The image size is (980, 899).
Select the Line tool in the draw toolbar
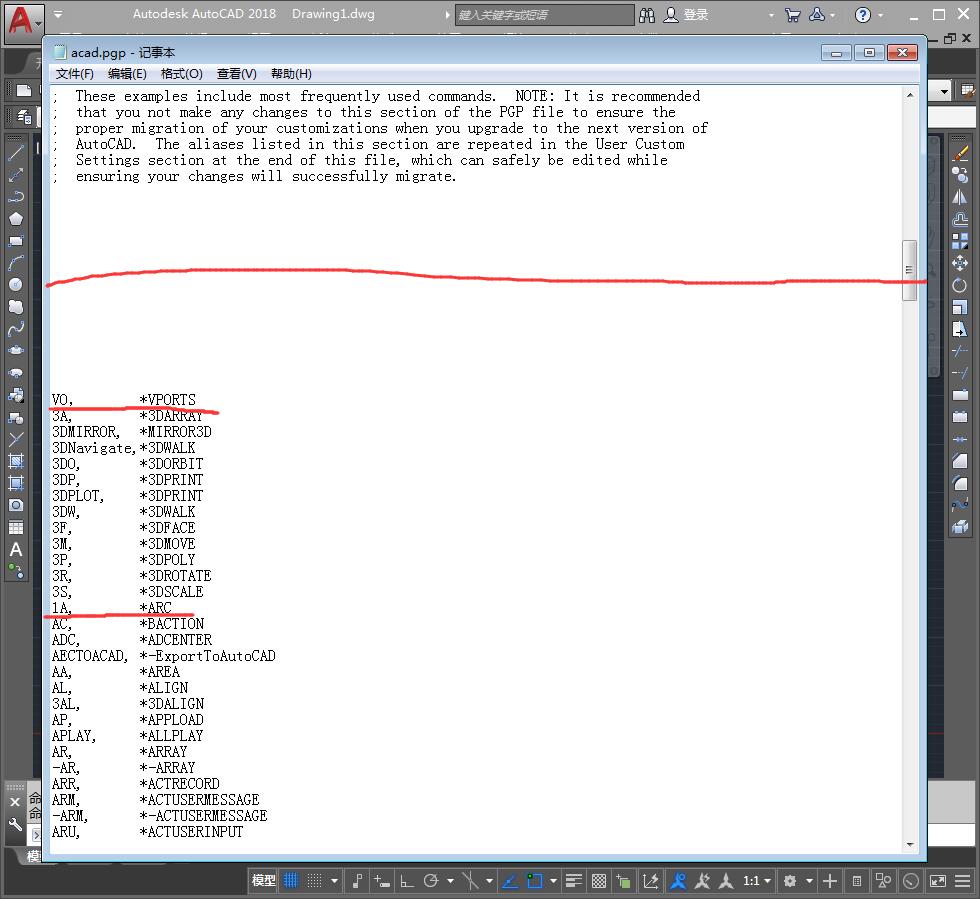[16, 153]
